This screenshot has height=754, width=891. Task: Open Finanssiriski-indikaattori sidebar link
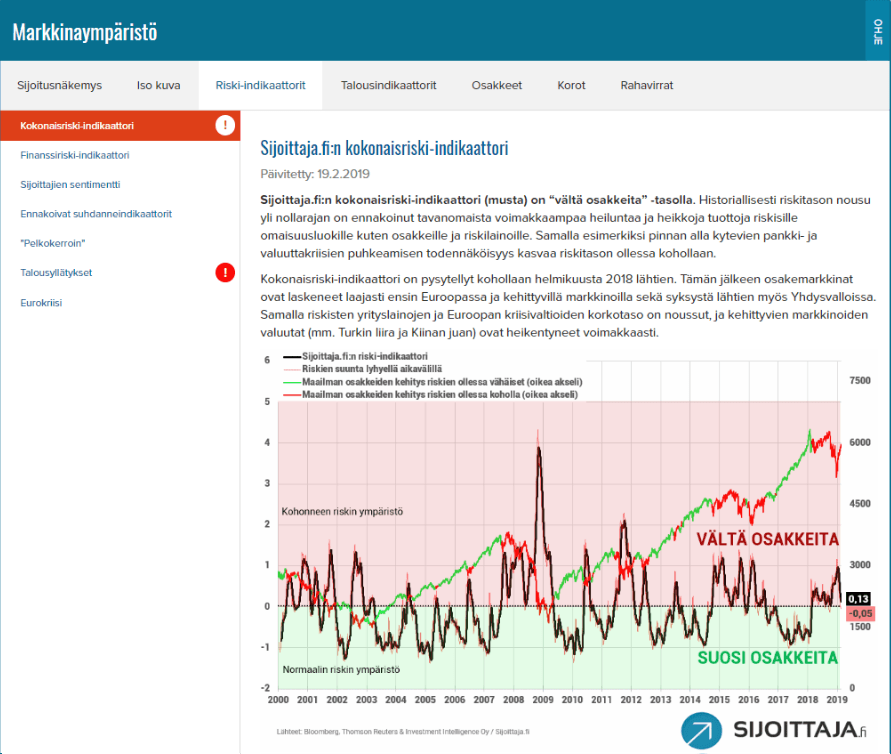pos(75,155)
